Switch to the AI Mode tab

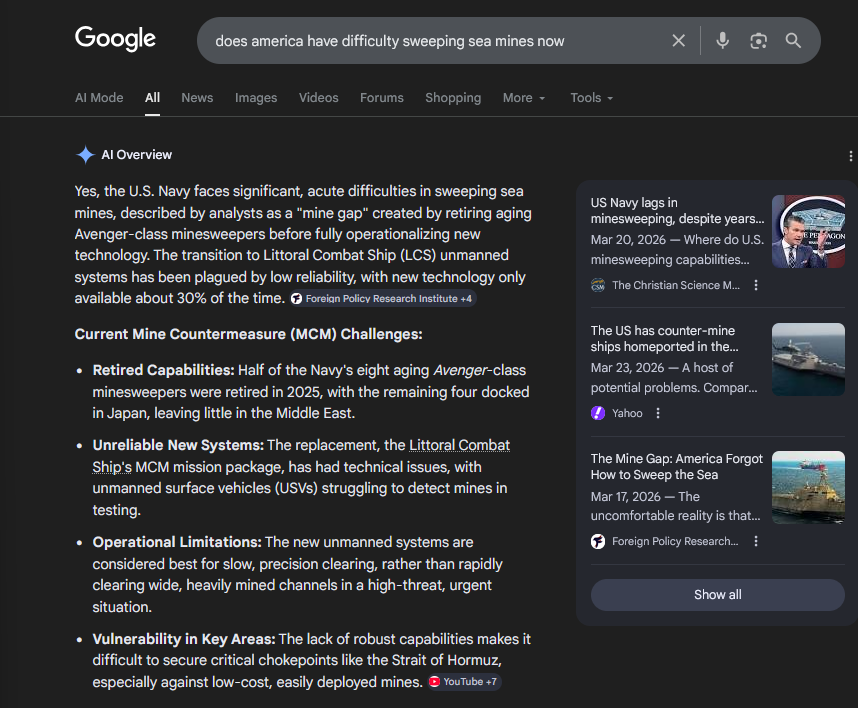tap(99, 98)
